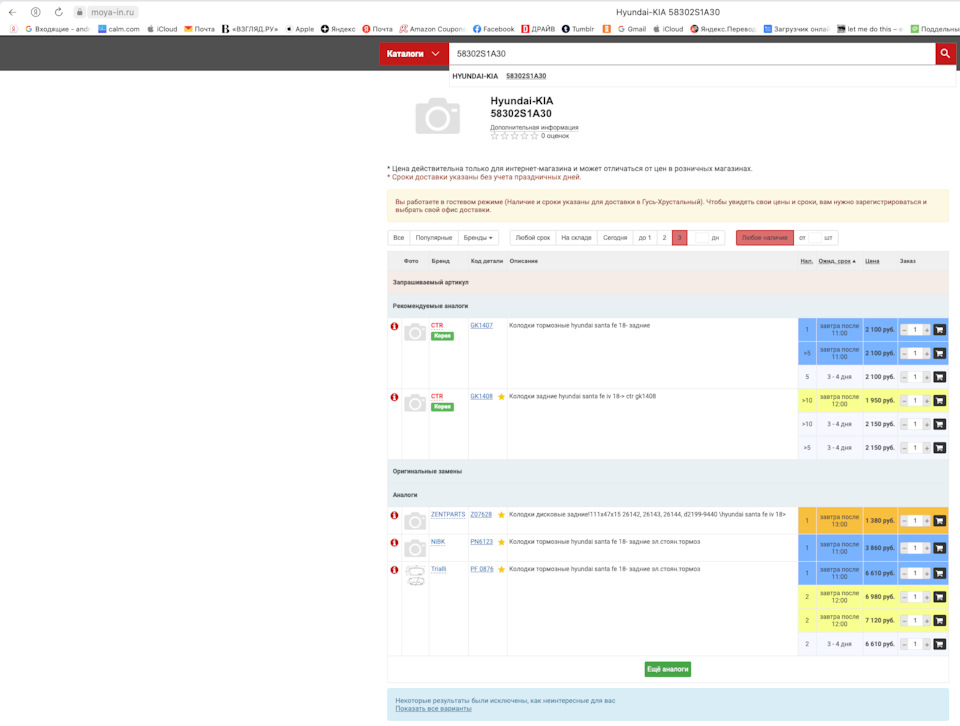Open the "Загрузчик онлайн" bookmark
960x726 pixels.
796,29
